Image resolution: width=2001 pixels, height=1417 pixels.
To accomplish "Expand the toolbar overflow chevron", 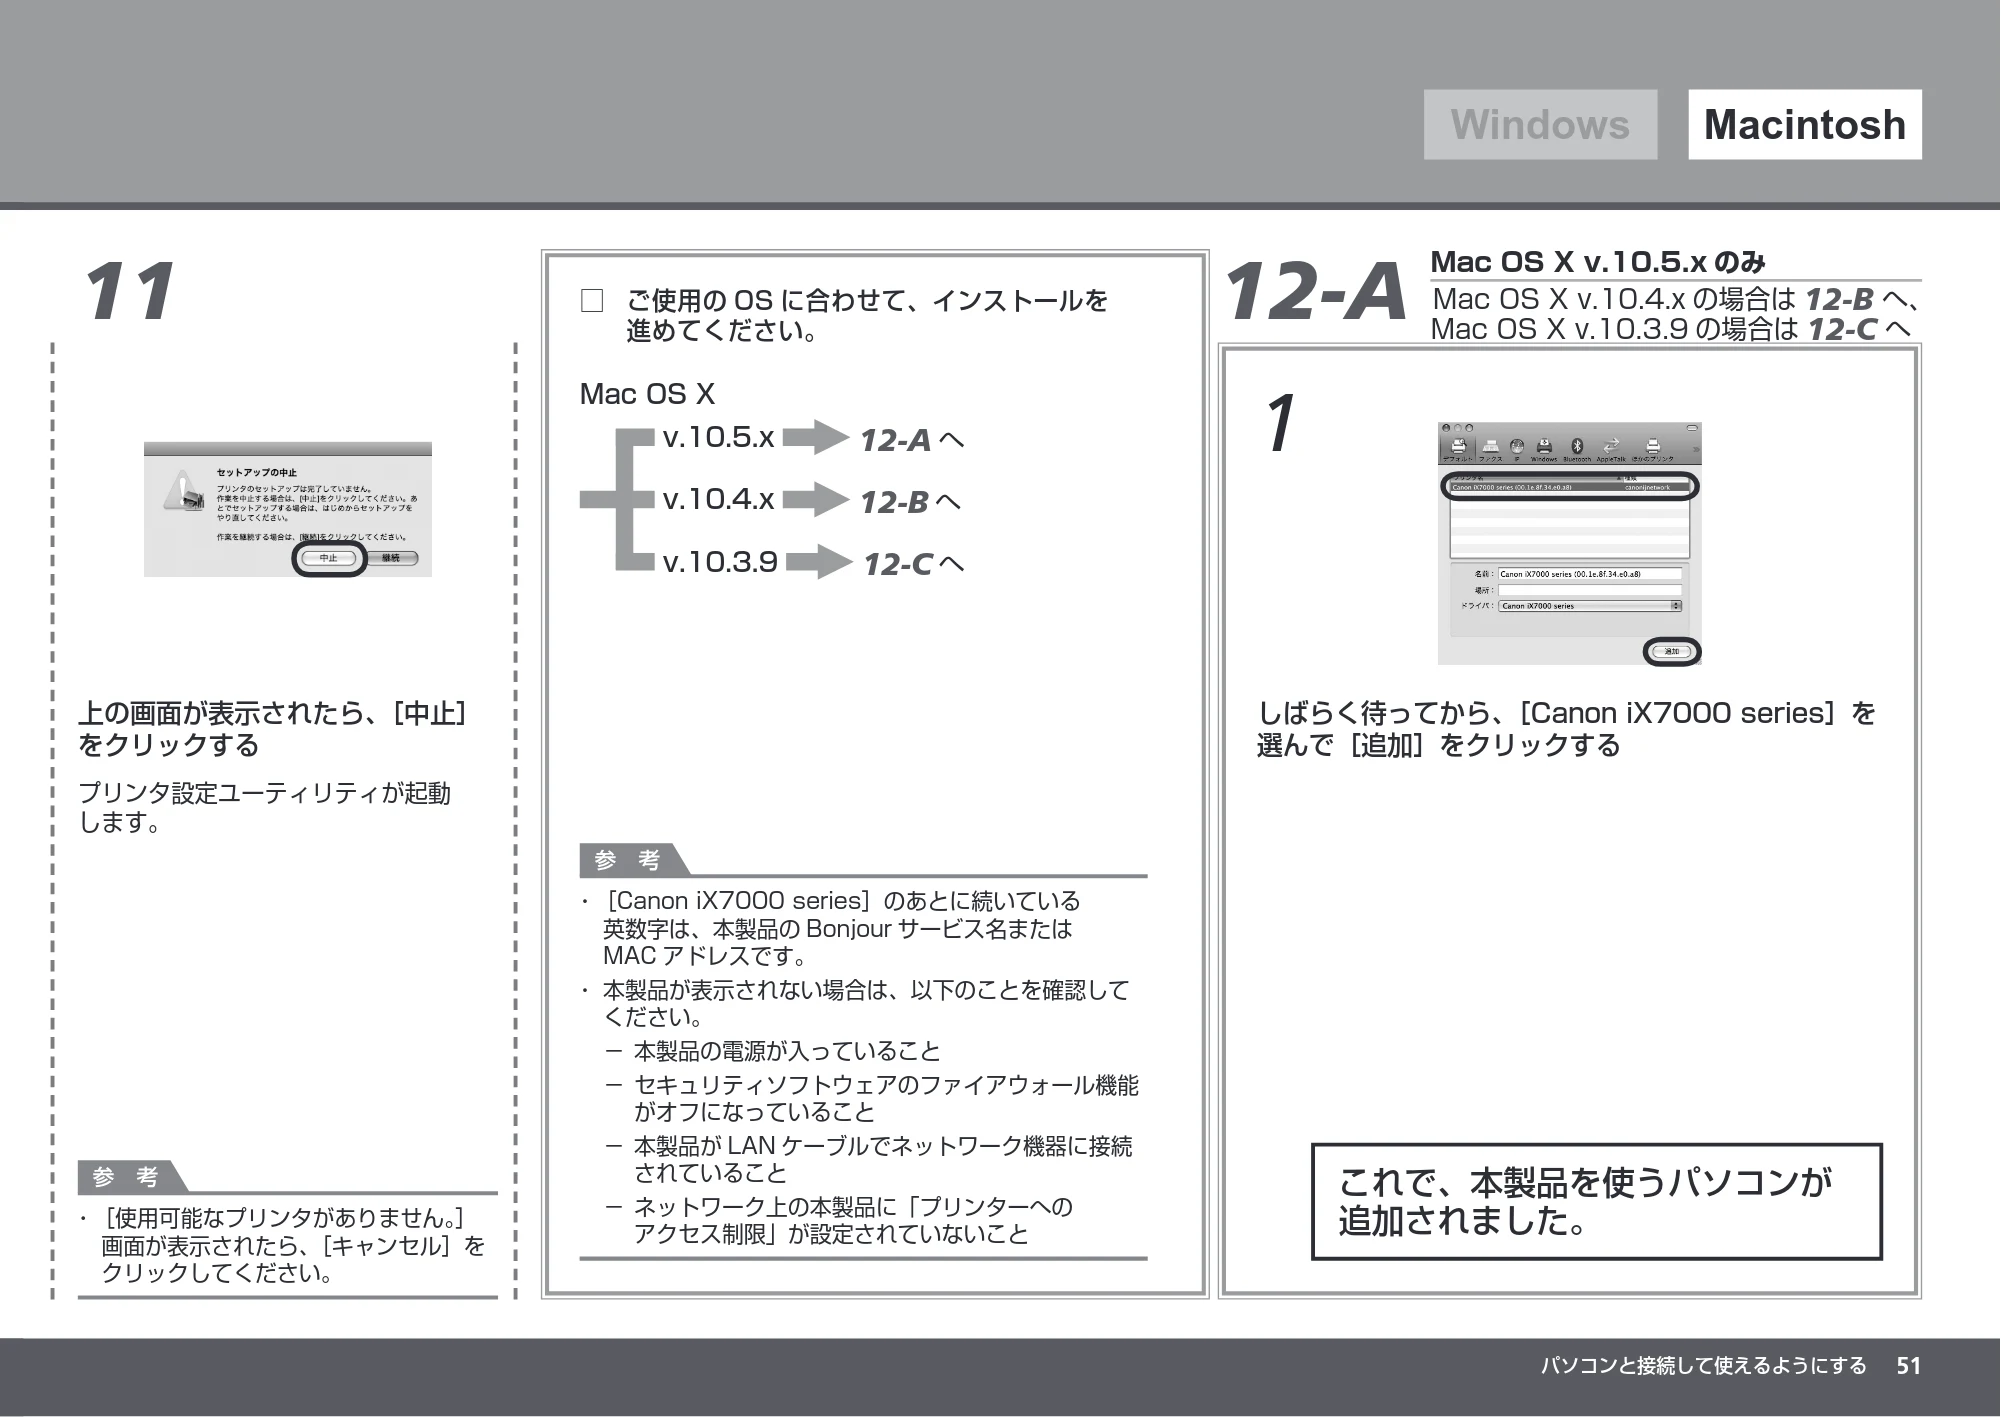I will point(1696,449).
